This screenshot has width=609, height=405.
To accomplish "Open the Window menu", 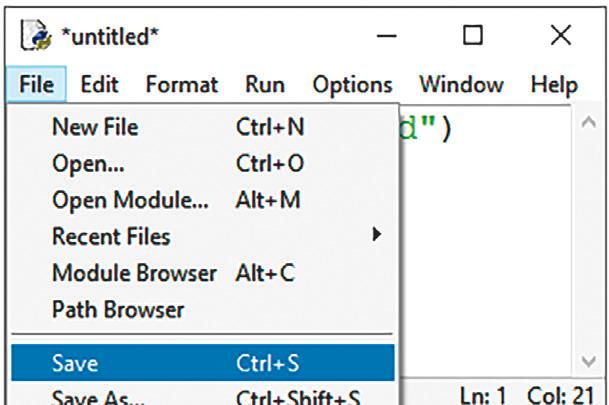I will [459, 85].
